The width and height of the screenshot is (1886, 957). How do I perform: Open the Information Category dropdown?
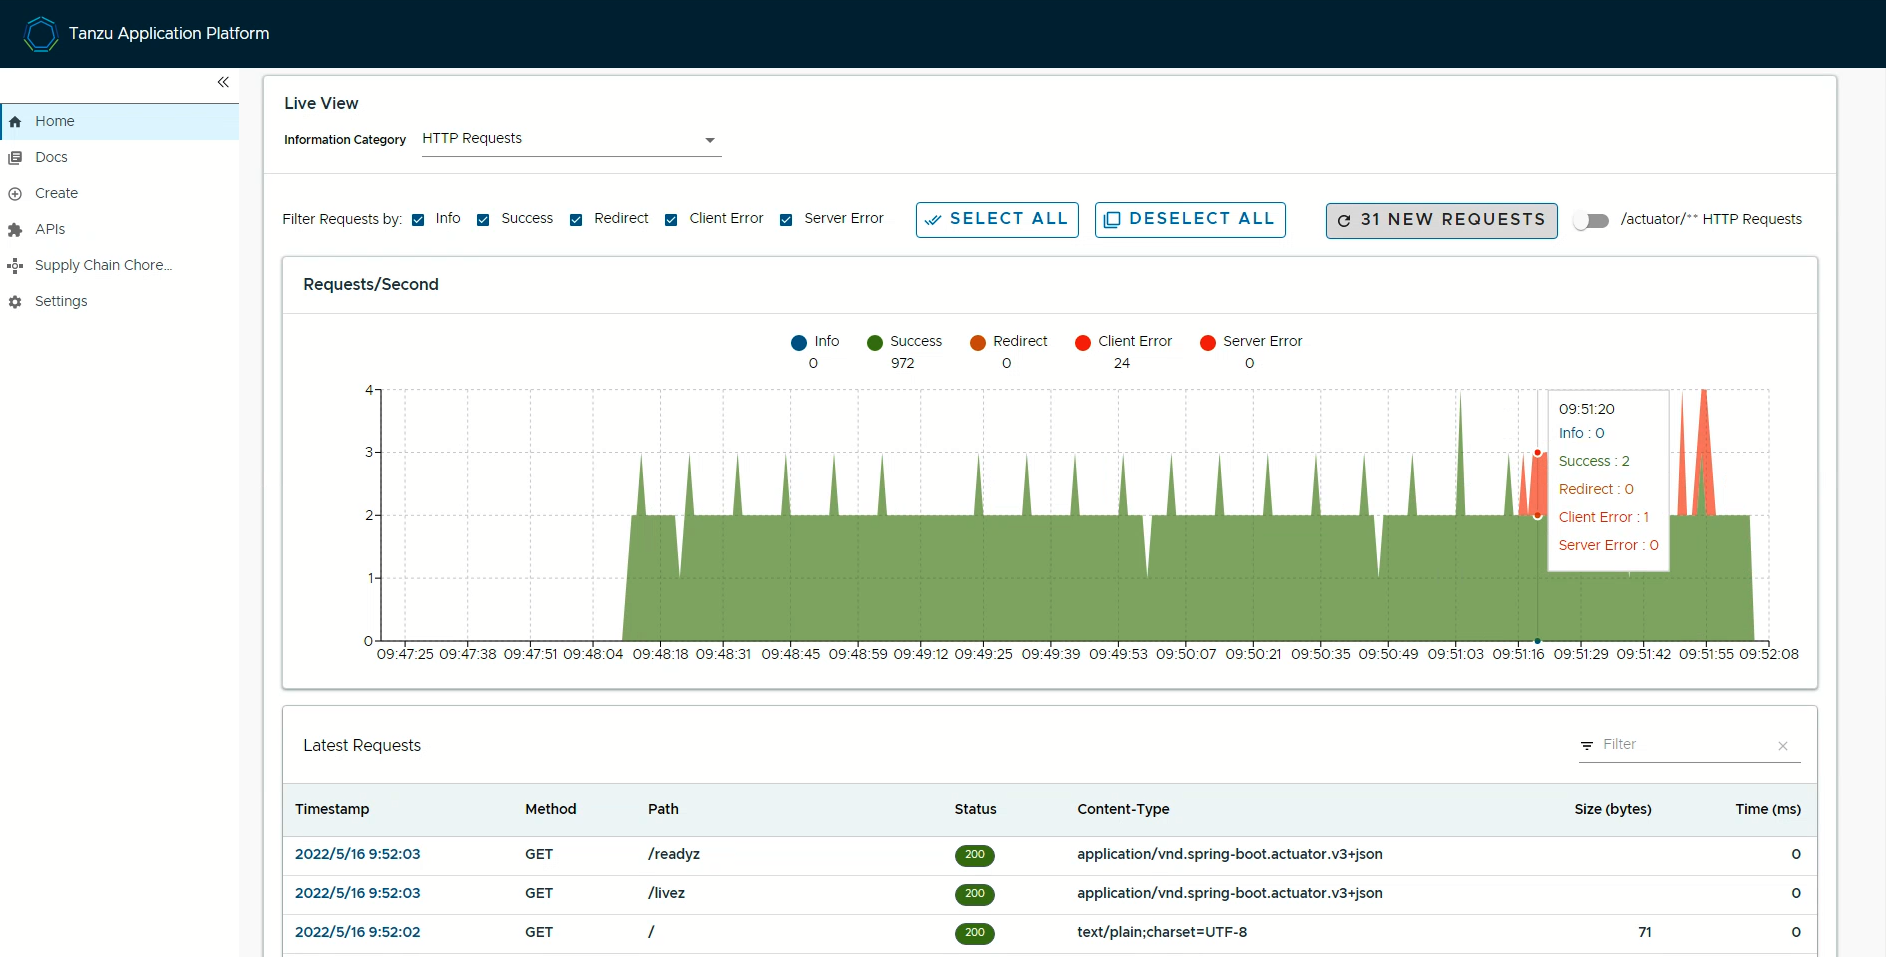tap(570, 139)
